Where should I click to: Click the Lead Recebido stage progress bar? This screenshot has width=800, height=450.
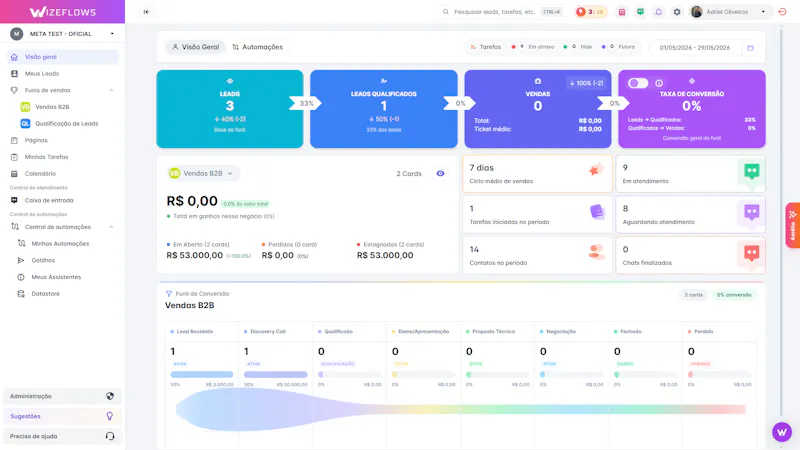[x=202, y=374]
